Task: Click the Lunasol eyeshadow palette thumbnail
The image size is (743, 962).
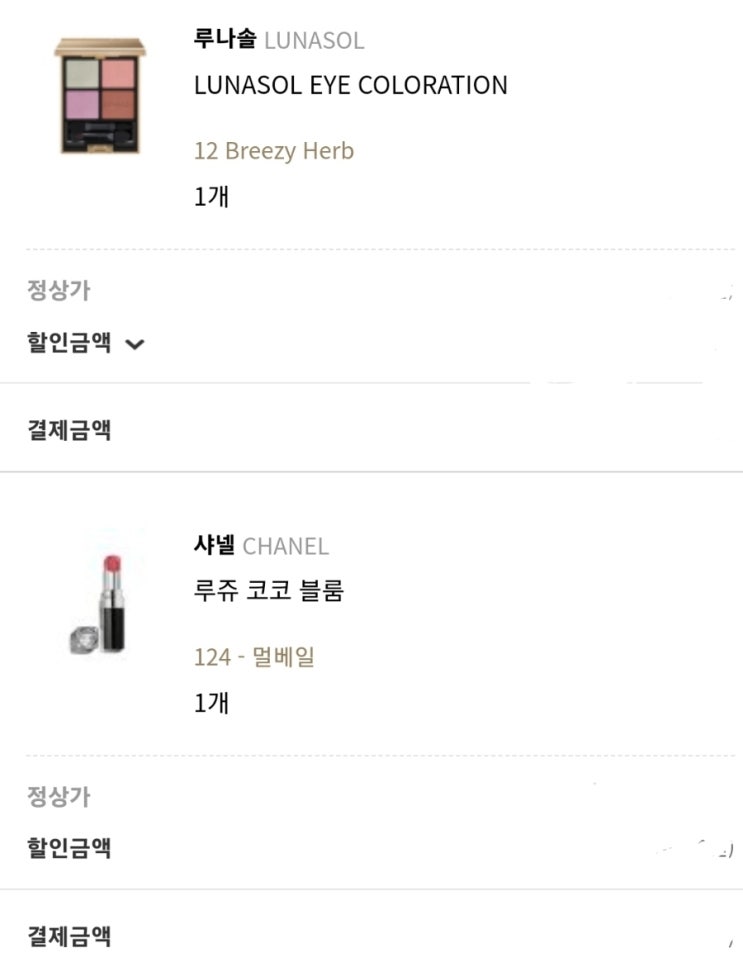Action: click(100, 96)
